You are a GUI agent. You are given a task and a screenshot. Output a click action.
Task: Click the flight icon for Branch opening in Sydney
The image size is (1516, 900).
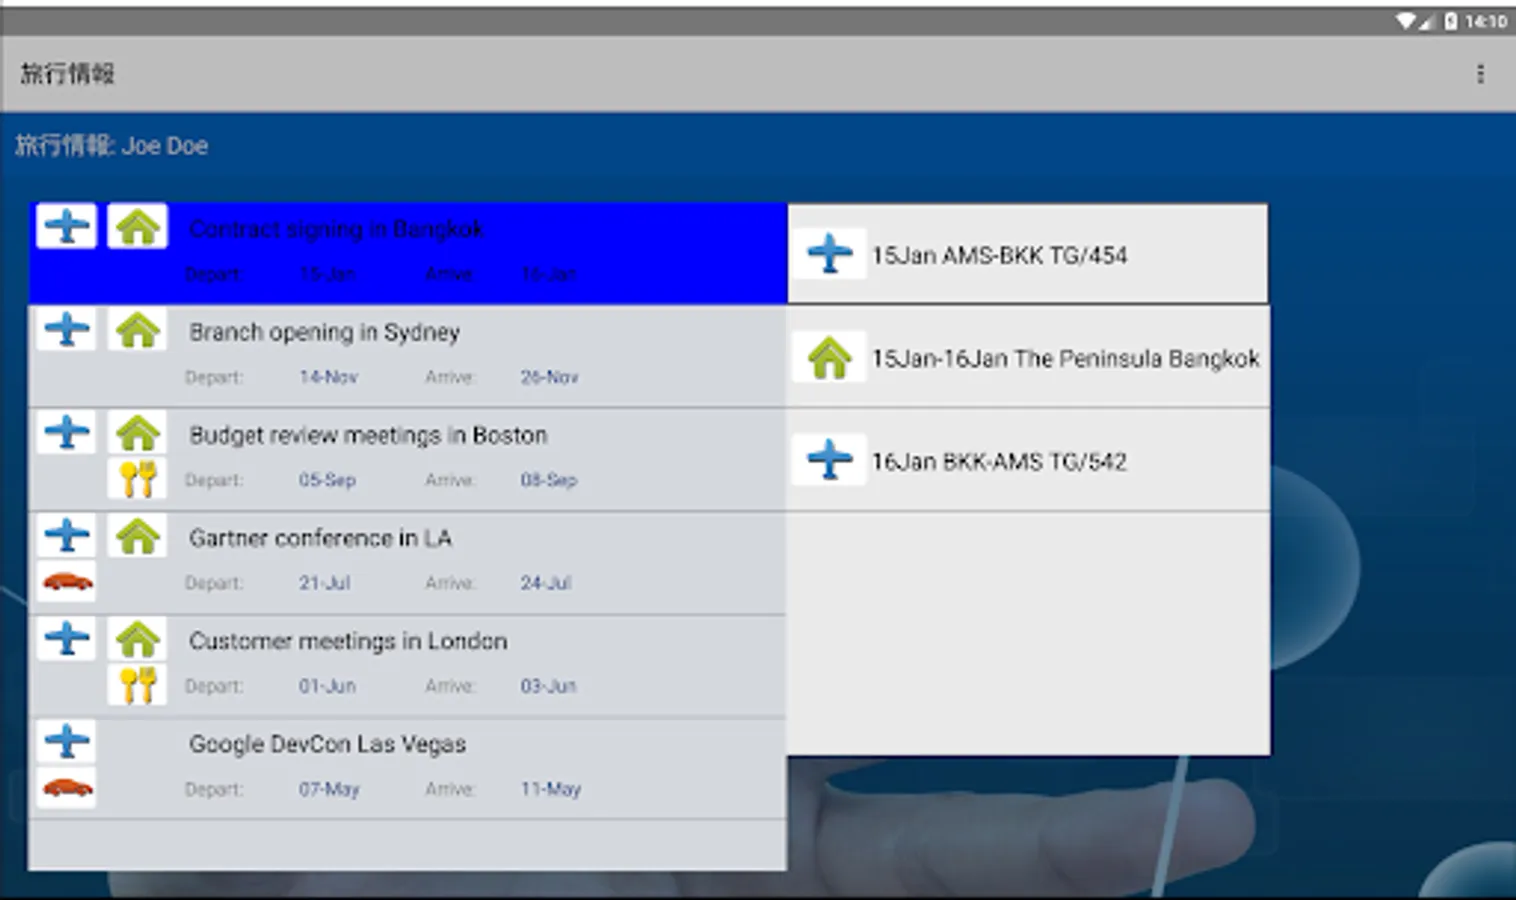[x=67, y=329]
